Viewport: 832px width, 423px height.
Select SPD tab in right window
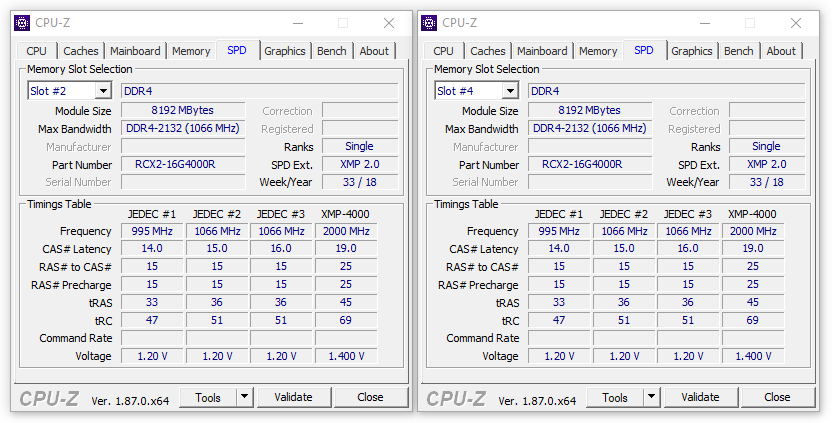click(x=644, y=50)
